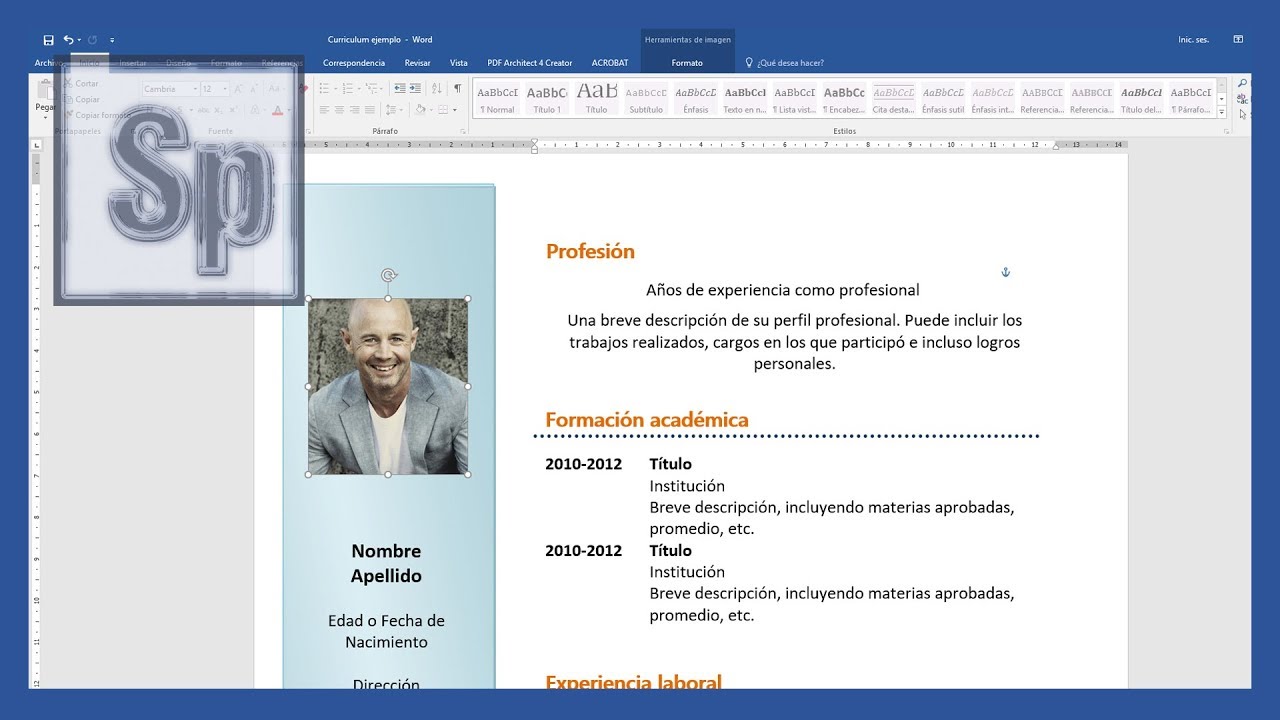Screen dimensions: 1280x720
Task: Center the paragraph text
Action: (x=339, y=110)
